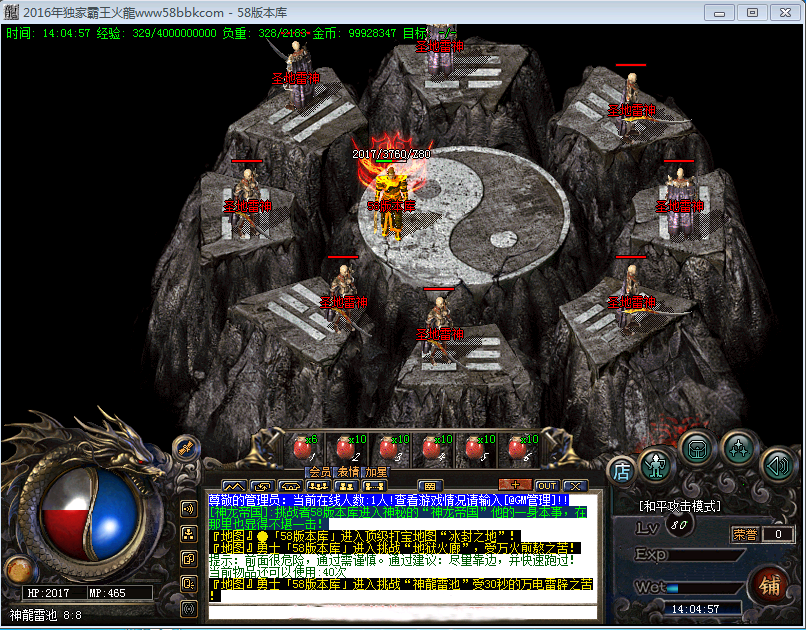The image size is (806, 630).
Task: Open the skills sparkle icon
Action: tap(739, 450)
